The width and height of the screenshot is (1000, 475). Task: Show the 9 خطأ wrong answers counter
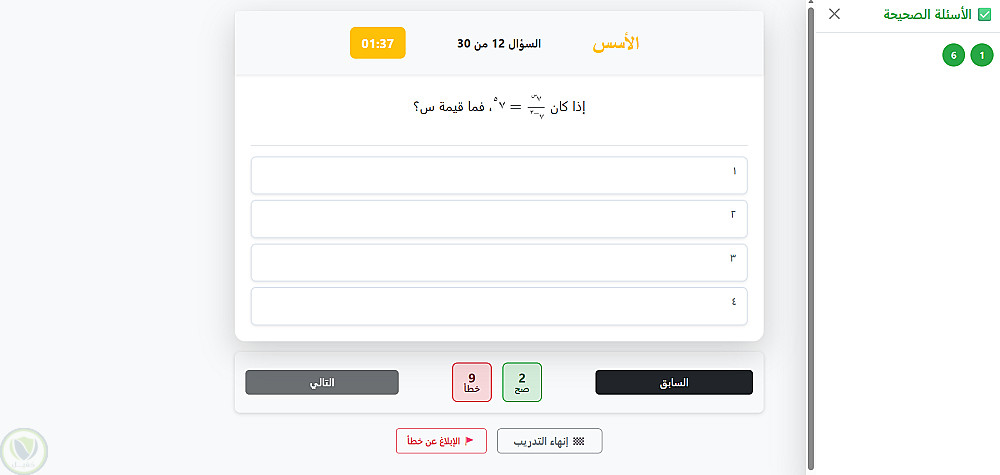tap(472, 382)
